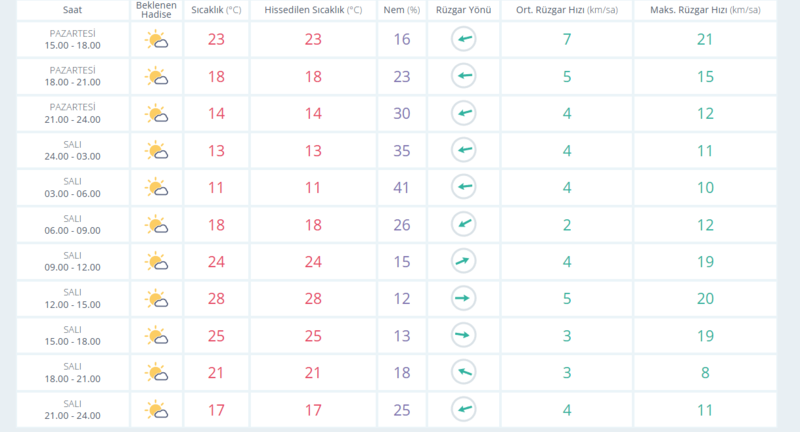Click the Rüzgar Yönü column header
800x432 pixels.
(x=463, y=10)
